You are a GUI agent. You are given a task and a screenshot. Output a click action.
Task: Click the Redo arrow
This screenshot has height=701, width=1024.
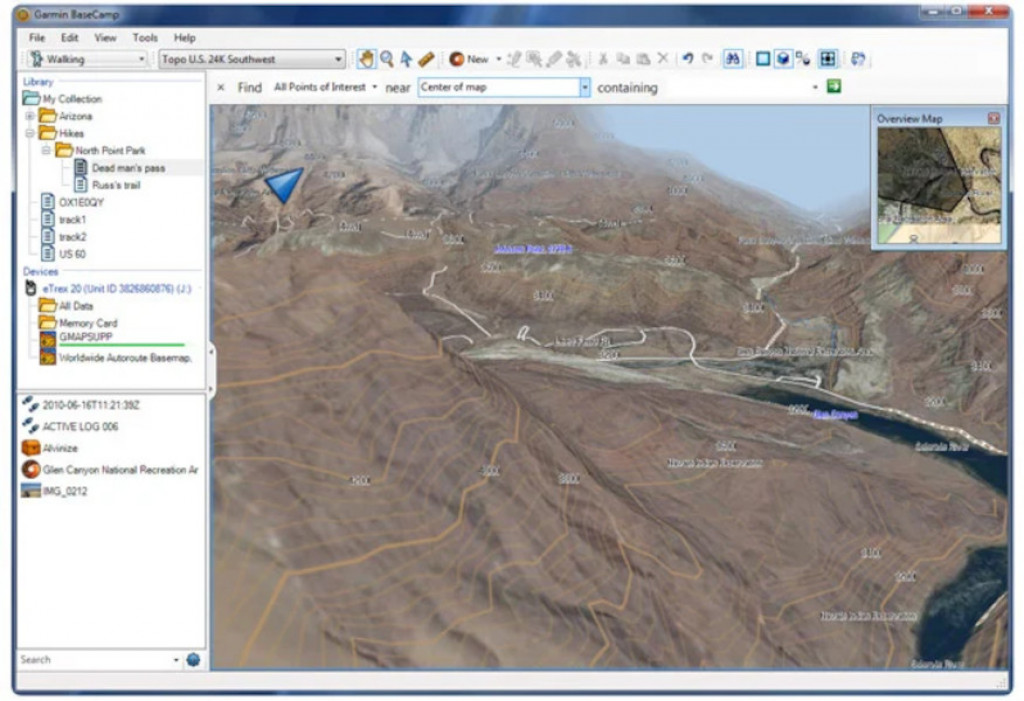tap(707, 59)
